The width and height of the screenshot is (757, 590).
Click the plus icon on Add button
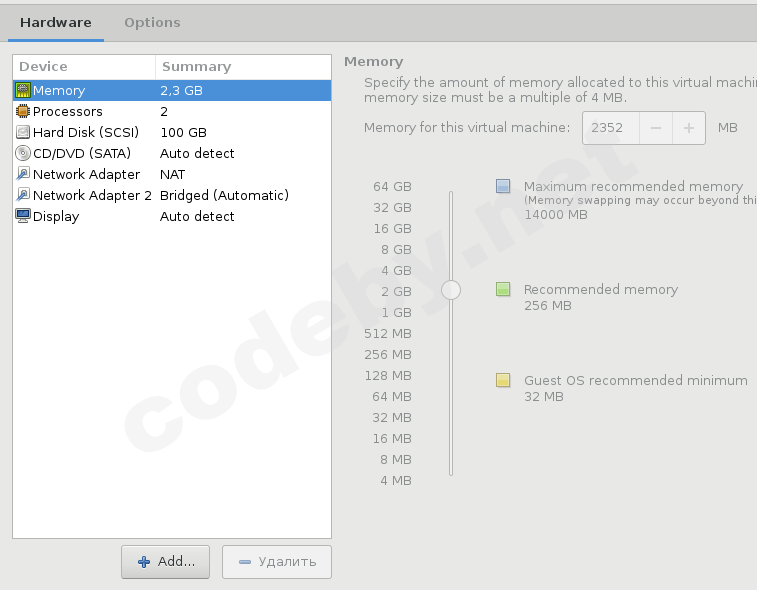tap(144, 562)
